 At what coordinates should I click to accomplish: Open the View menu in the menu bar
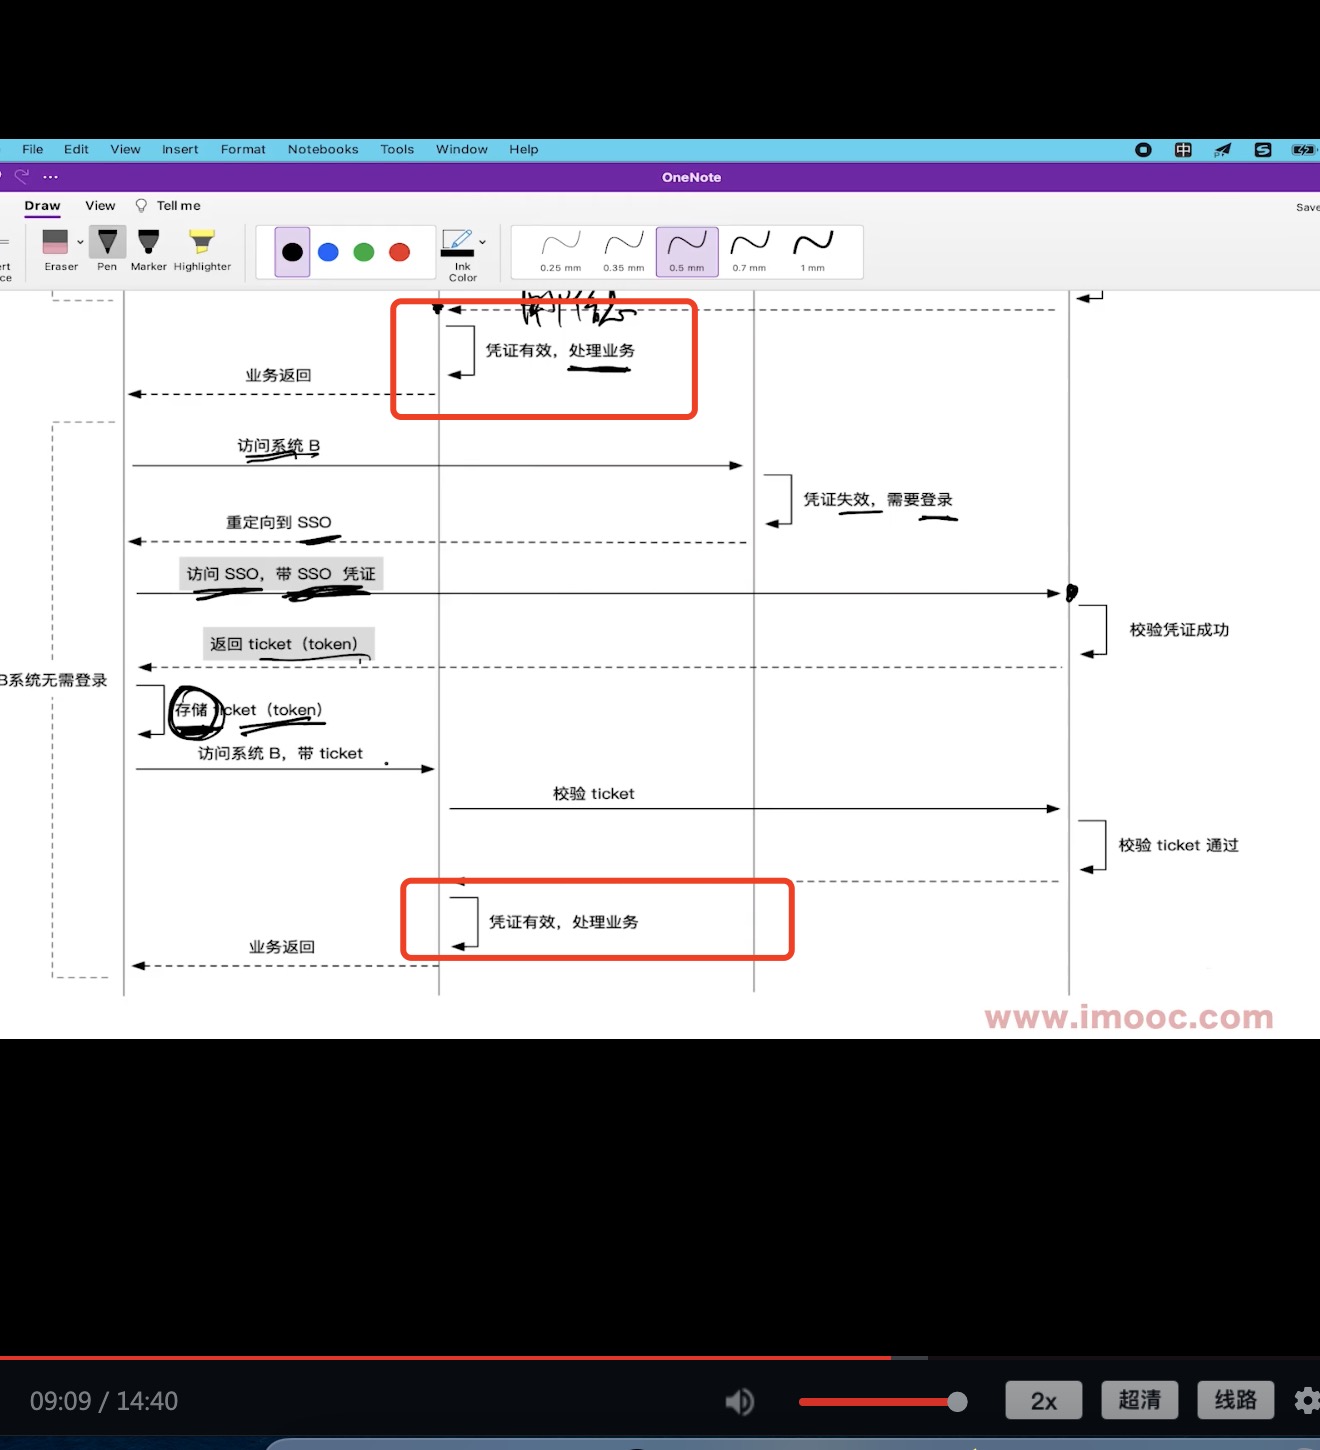[x=125, y=150]
